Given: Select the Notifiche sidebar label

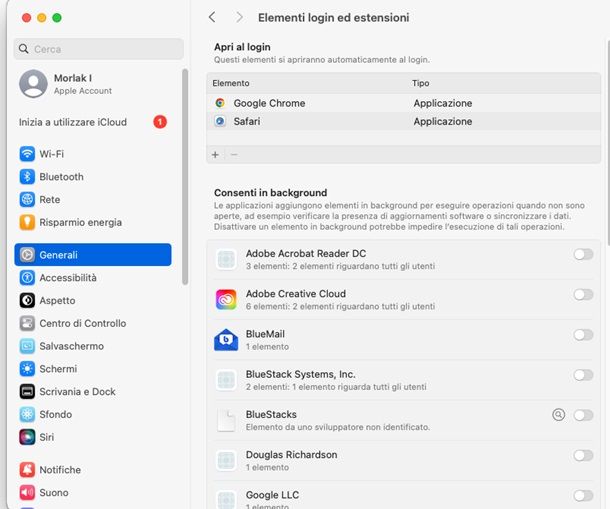Looking at the screenshot, I should [x=60, y=470].
